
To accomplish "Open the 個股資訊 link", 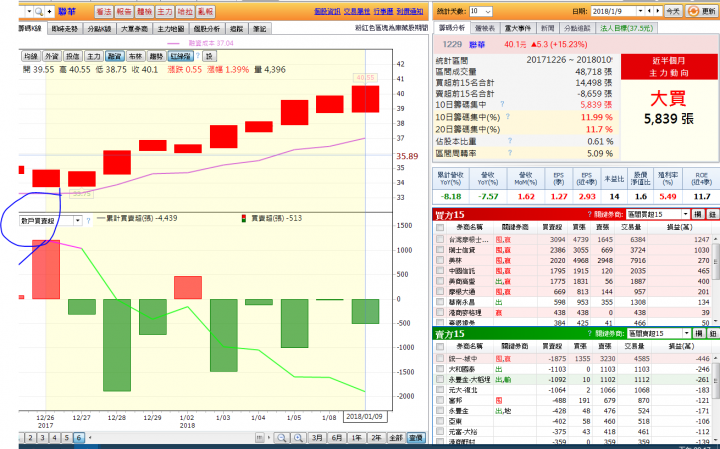I will 327,11.
